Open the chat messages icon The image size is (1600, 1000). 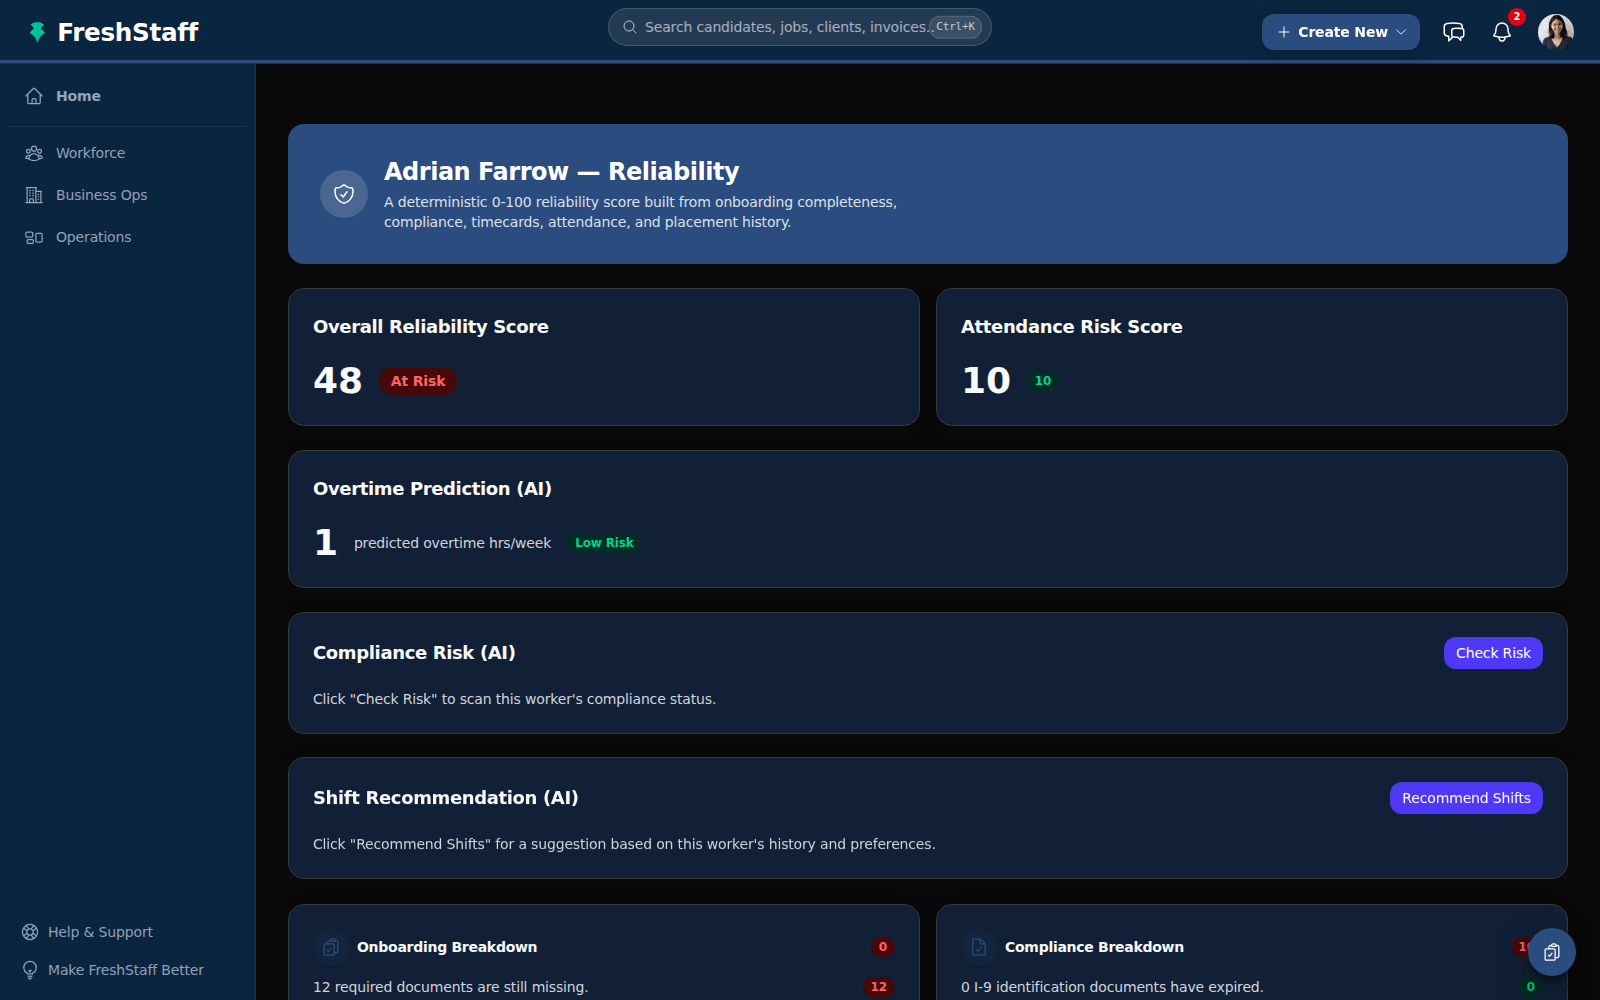click(1454, 32)
